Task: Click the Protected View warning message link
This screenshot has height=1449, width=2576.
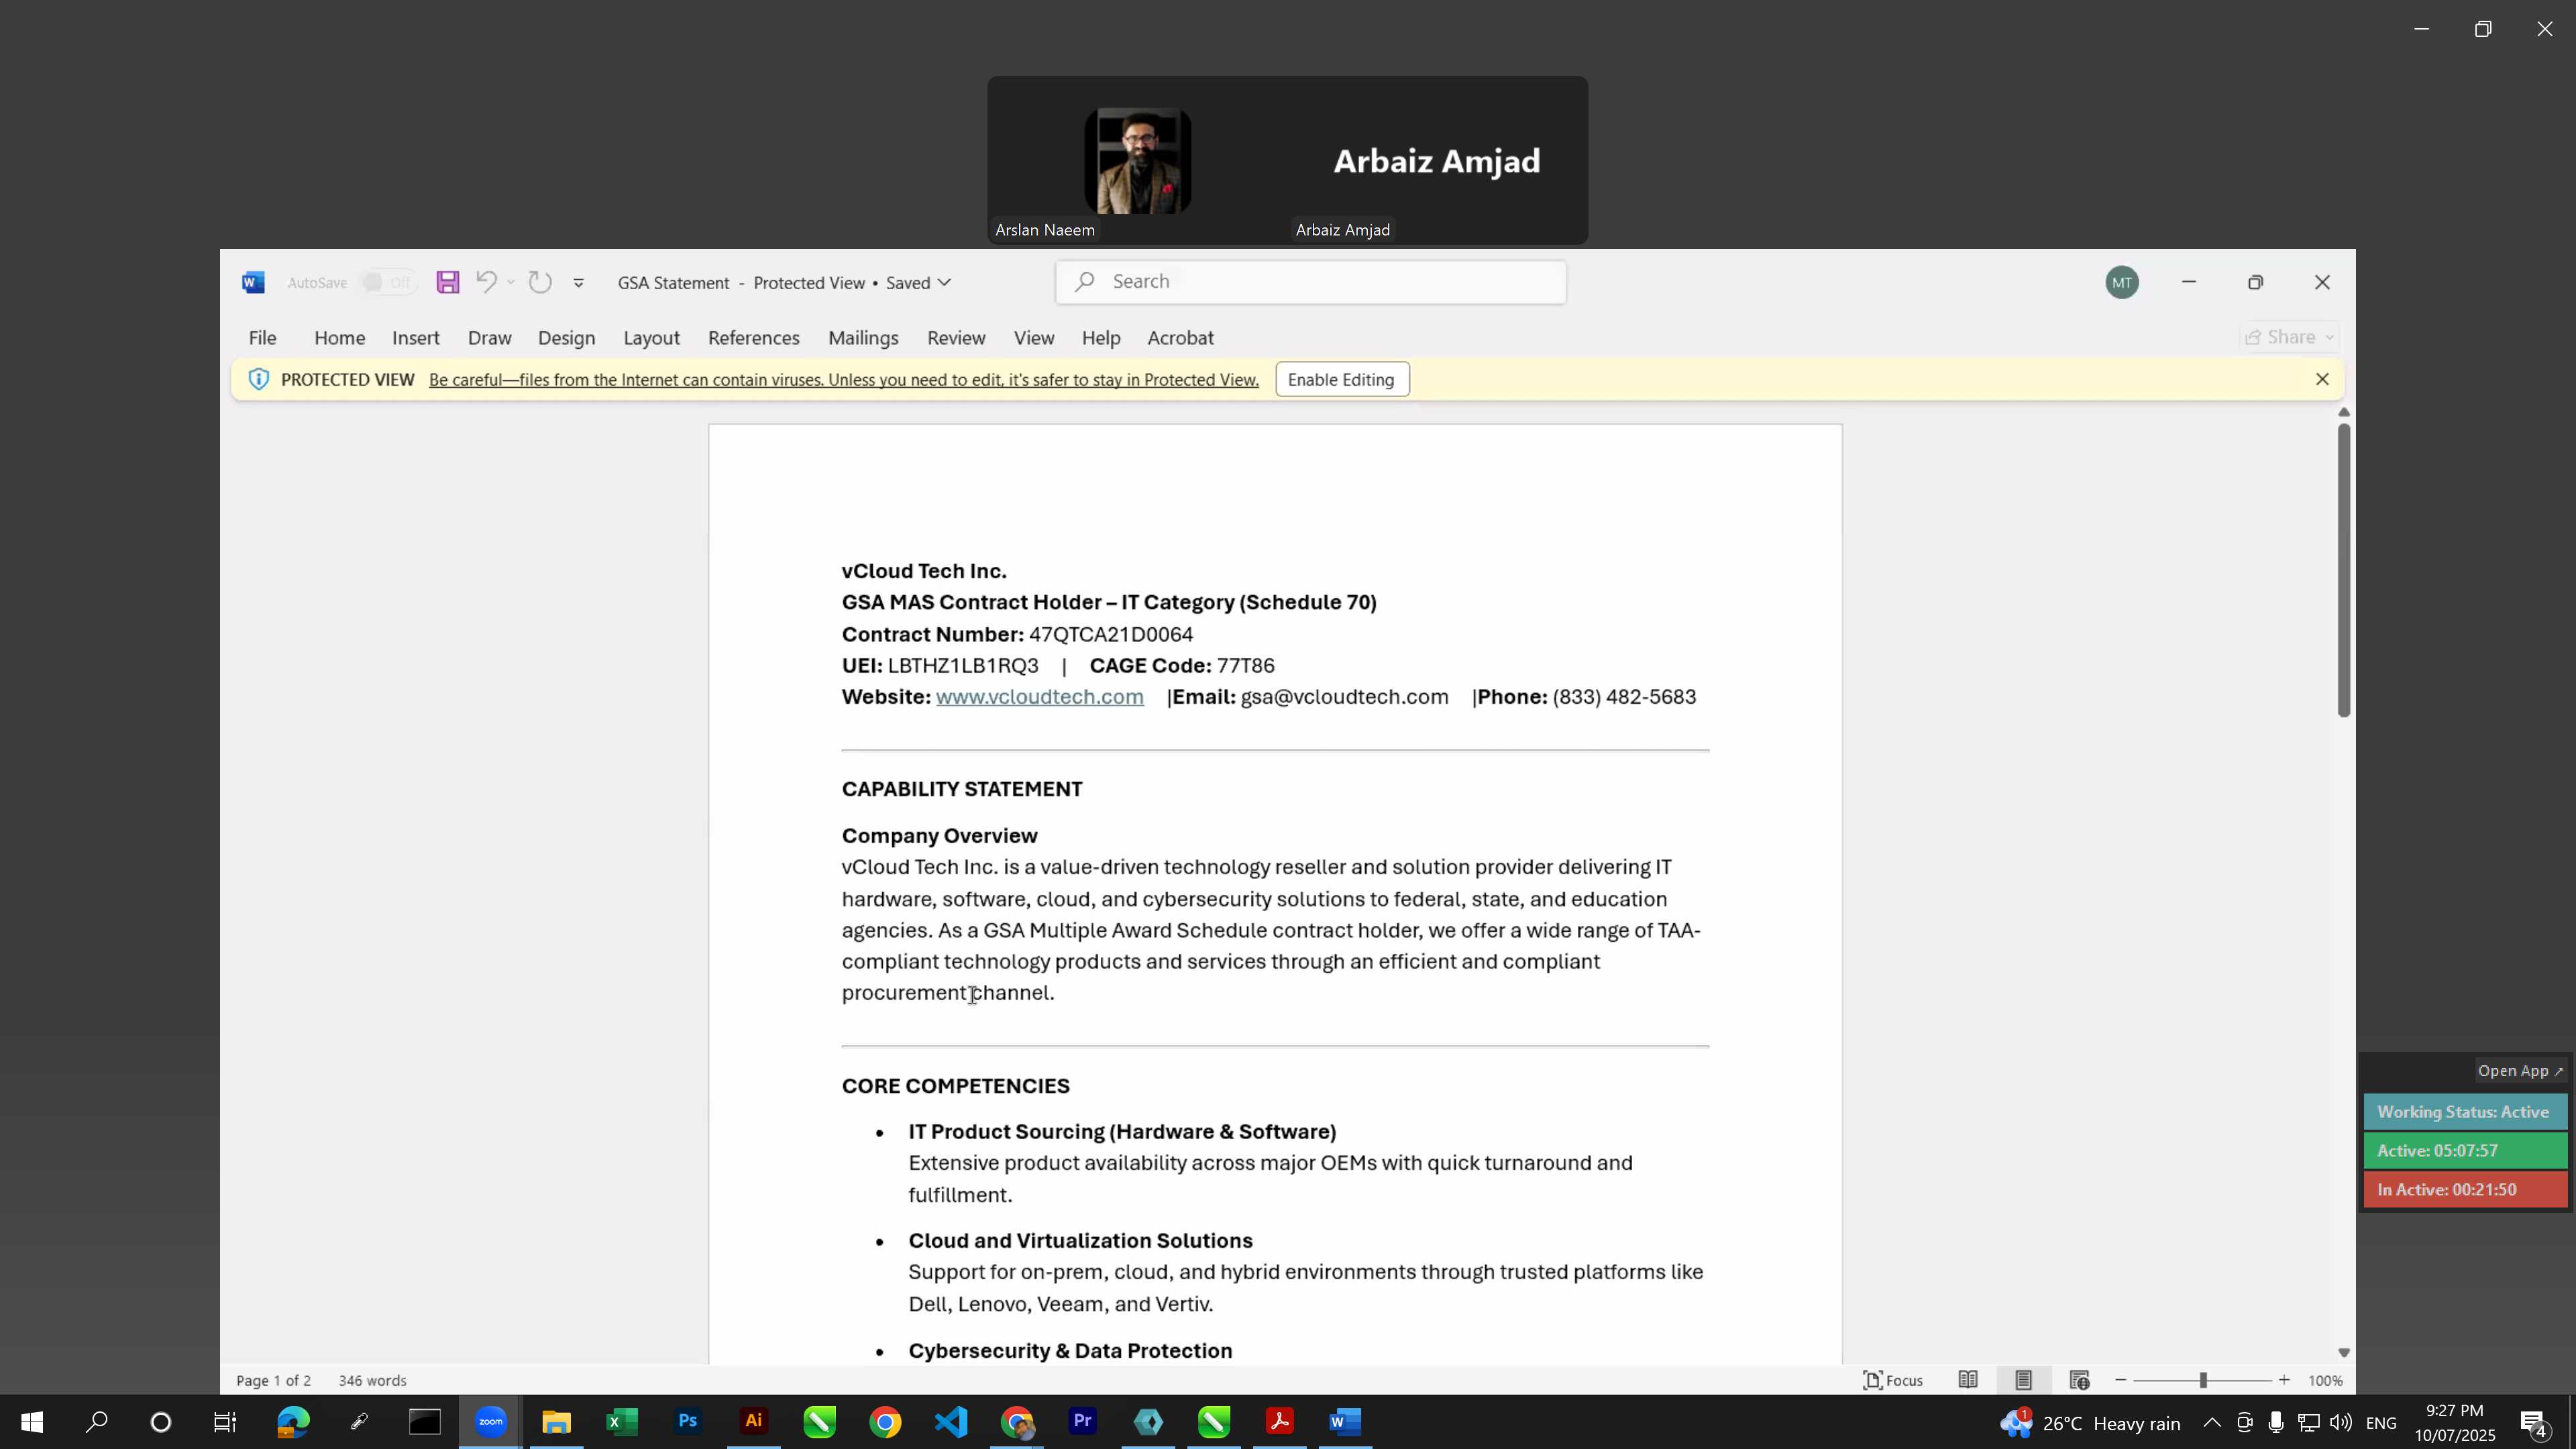Action: 843,380
